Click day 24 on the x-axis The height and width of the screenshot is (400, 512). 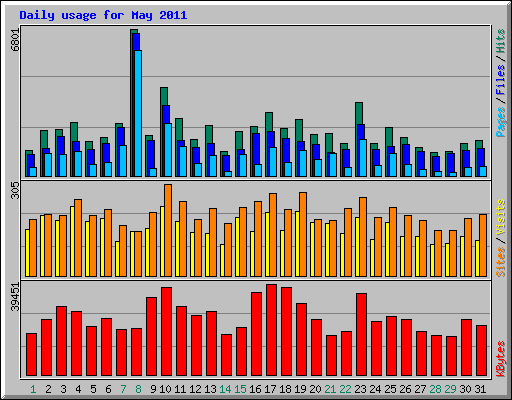click(x=375, y=389)
